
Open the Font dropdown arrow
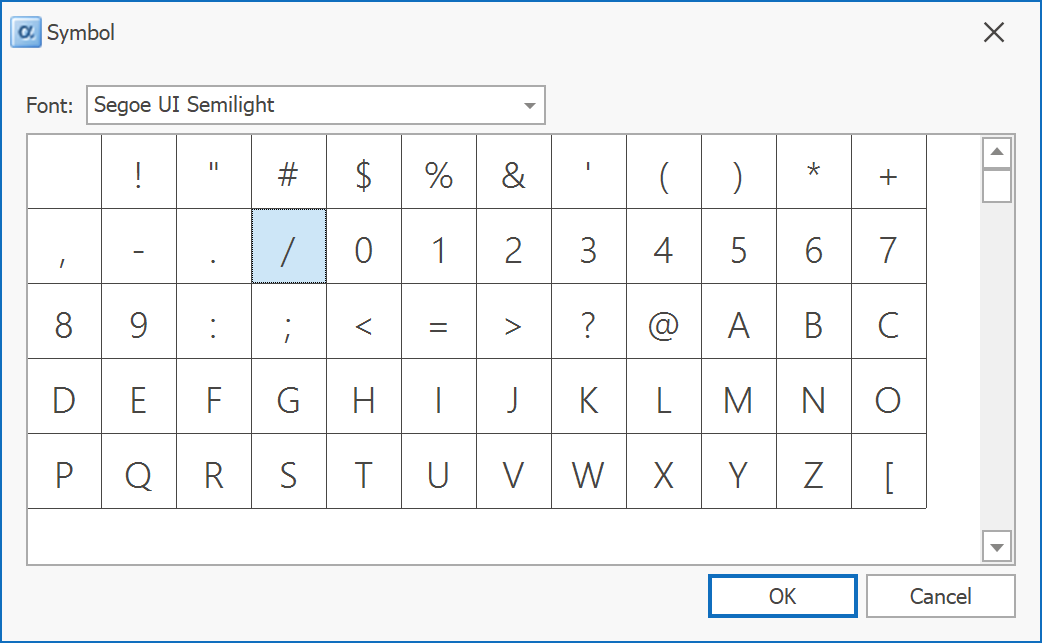coord(530,106)
